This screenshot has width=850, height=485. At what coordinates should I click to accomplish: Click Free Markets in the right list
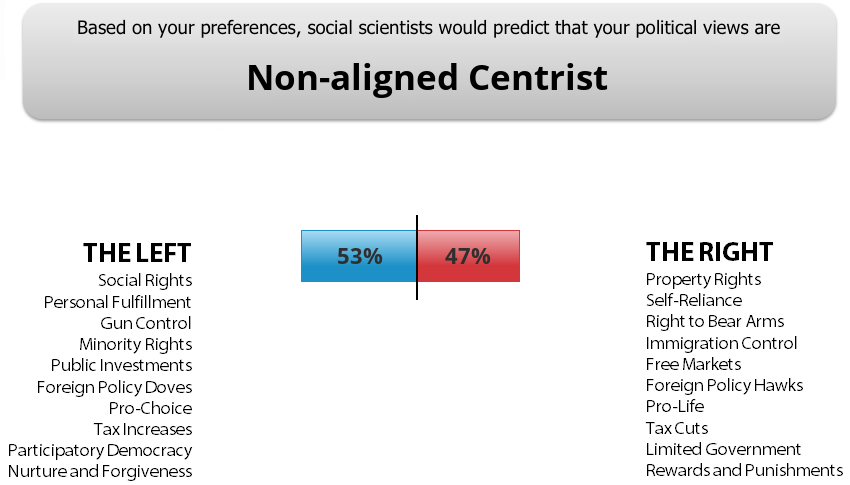[x=693, y=364]
